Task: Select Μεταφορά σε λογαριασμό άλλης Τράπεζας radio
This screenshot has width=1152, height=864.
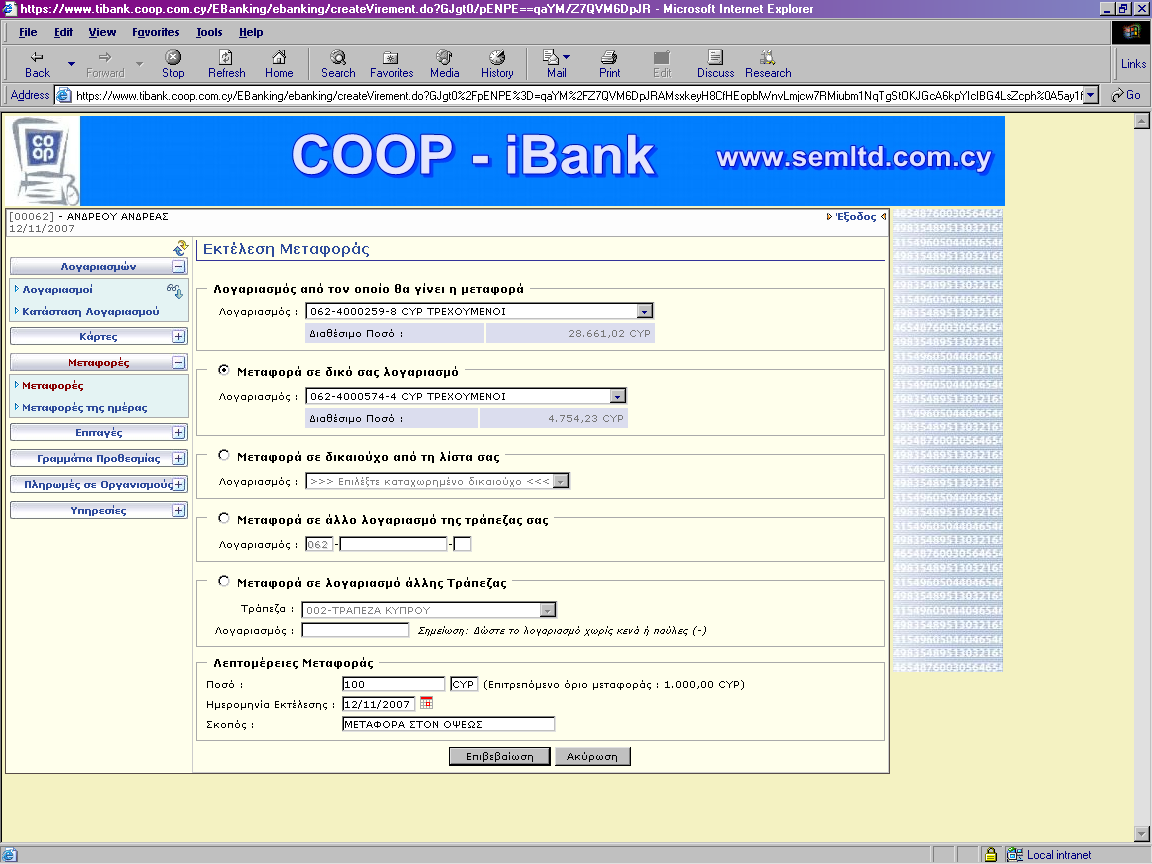Action: click(224, 581)
